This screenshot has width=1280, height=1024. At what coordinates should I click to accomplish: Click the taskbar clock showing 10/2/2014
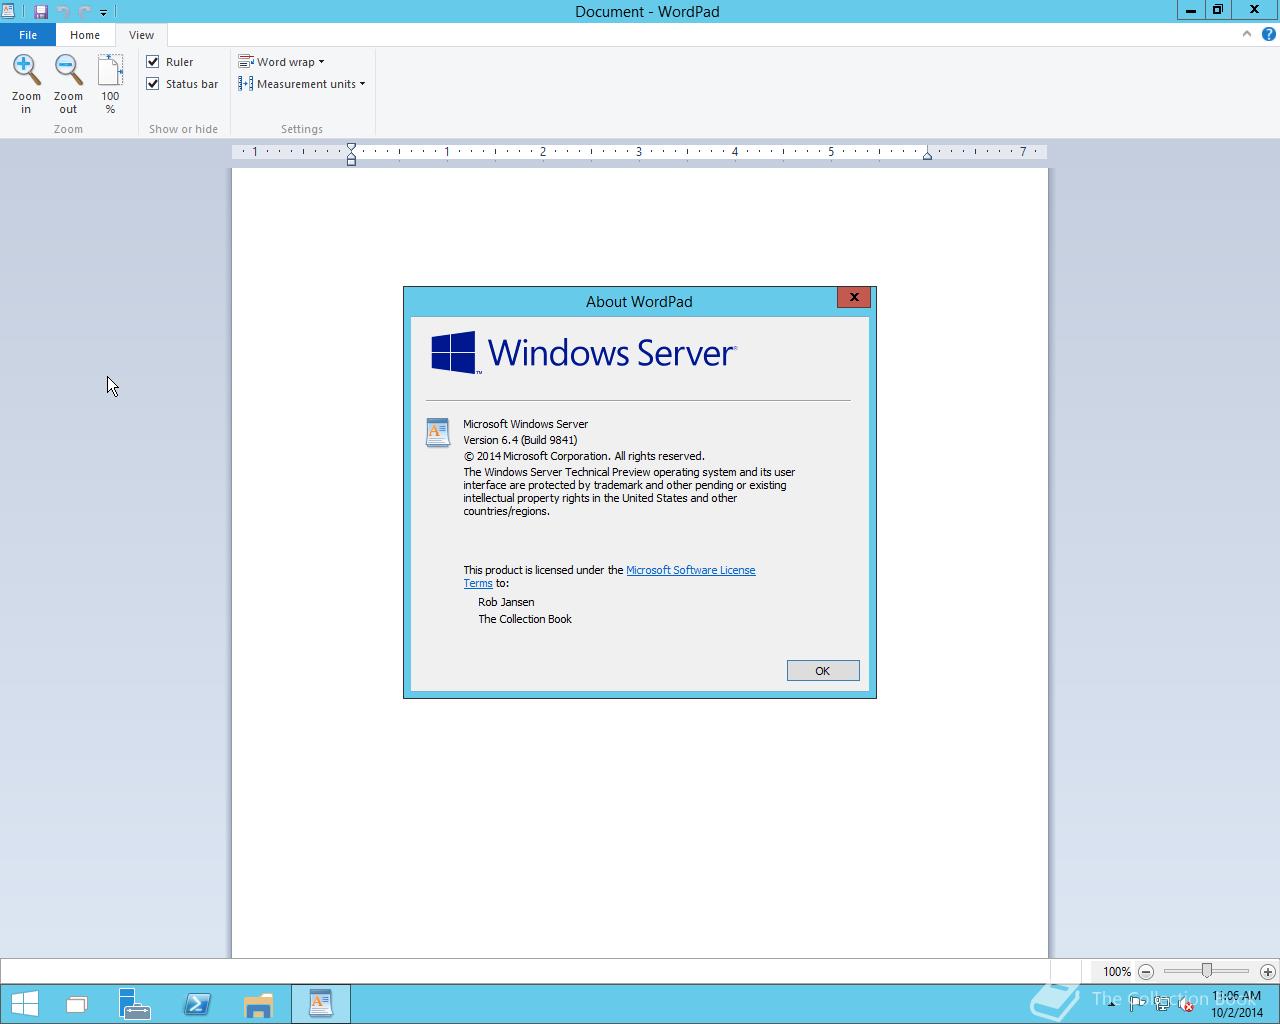(x=1237, y=1004)
